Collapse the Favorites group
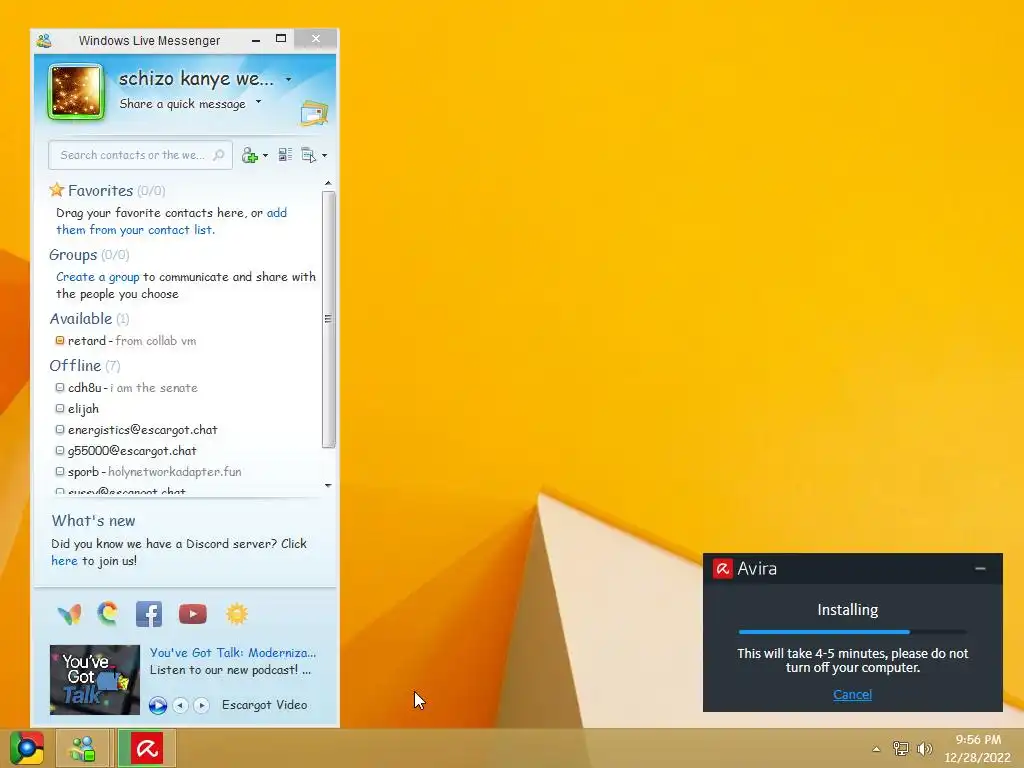The image size is (1024, 768). point(101,191)
